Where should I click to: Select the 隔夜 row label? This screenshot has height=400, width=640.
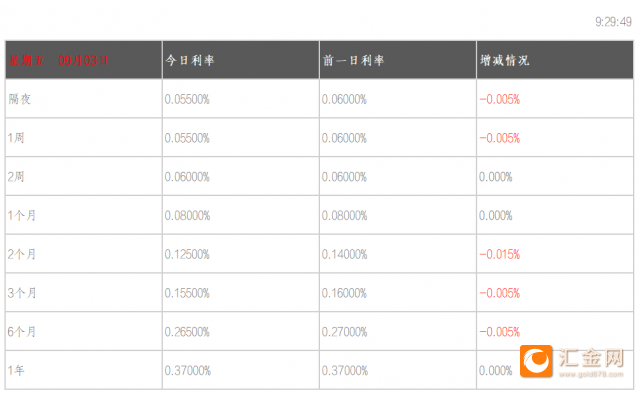tap(20, 99)
